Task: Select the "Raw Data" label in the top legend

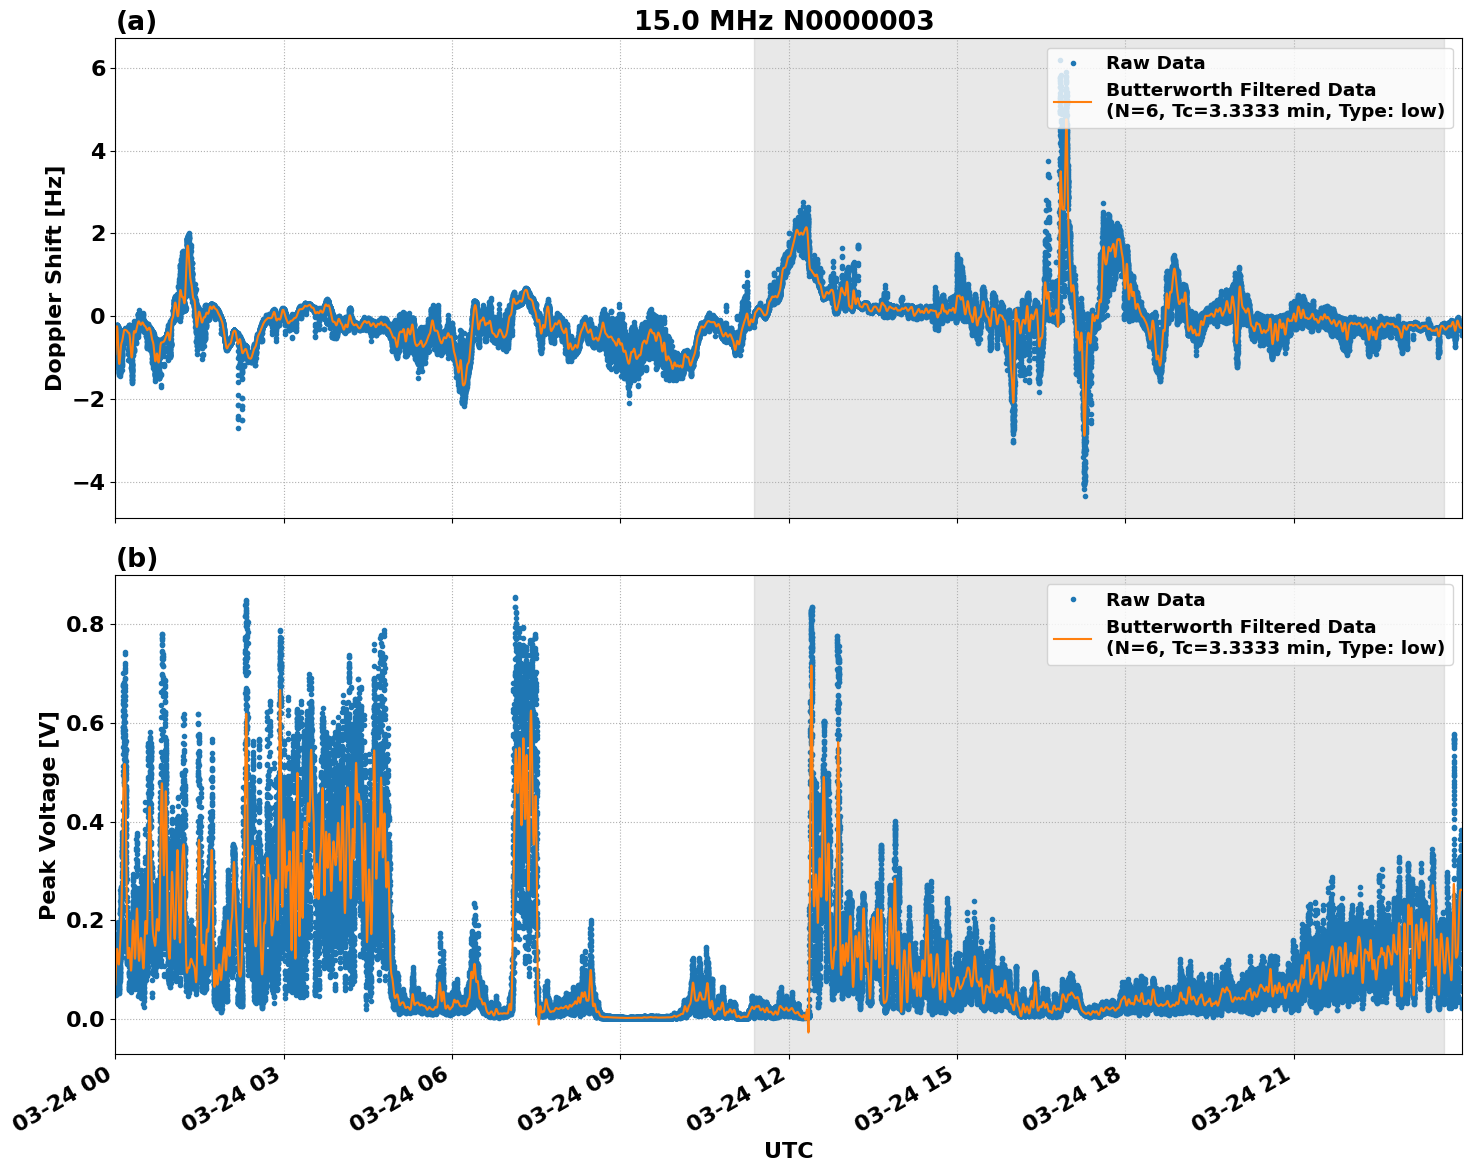Action: [1155, 64]
